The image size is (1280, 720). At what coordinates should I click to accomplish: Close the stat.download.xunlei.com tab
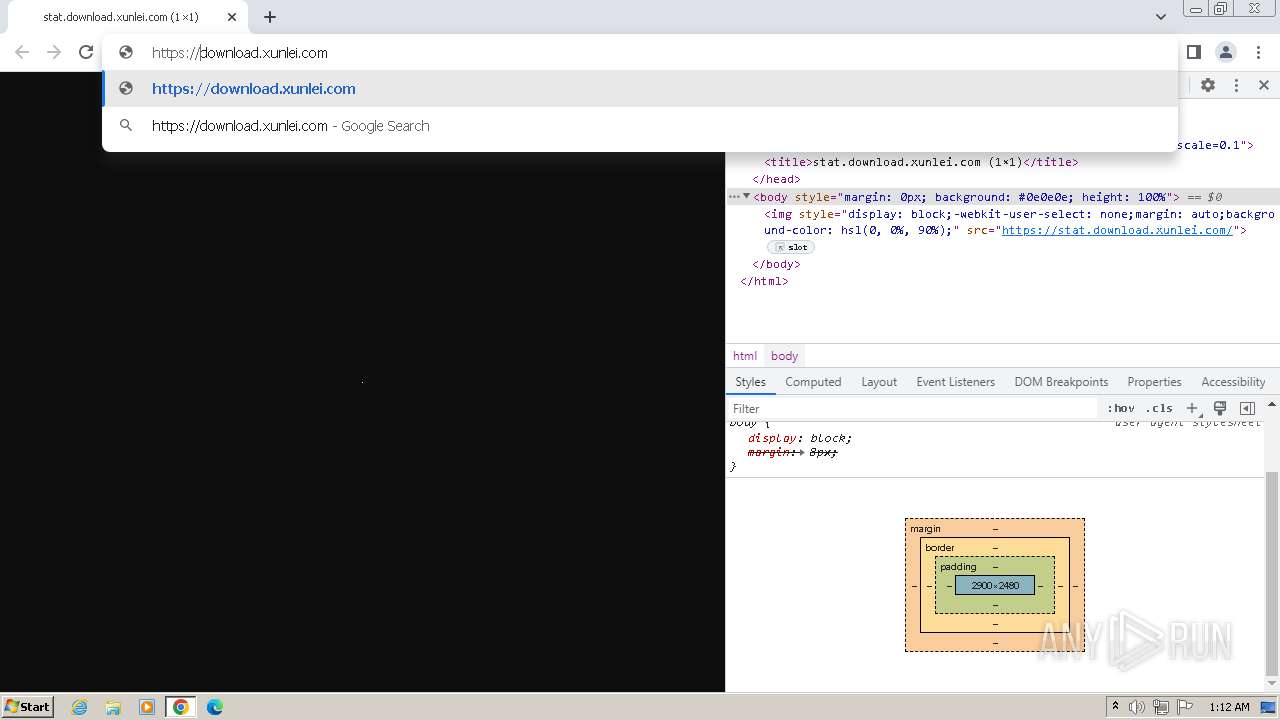point(232,17)
